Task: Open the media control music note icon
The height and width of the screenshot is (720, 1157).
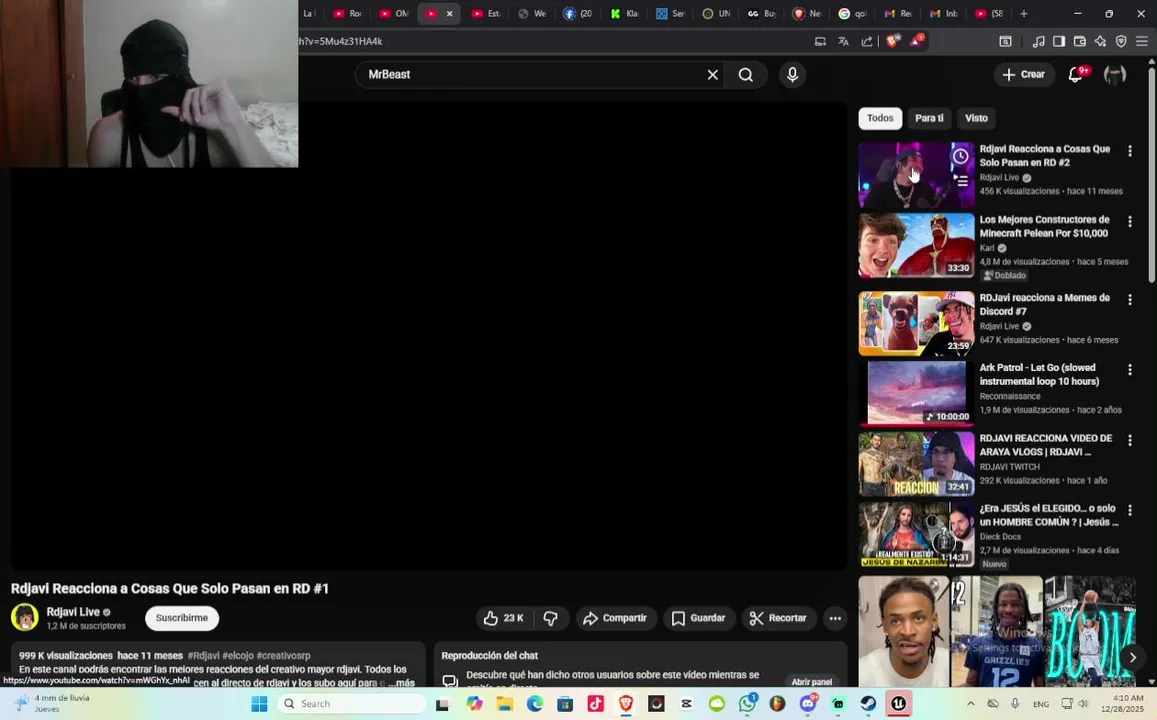Action: [x=1038, y=41]
